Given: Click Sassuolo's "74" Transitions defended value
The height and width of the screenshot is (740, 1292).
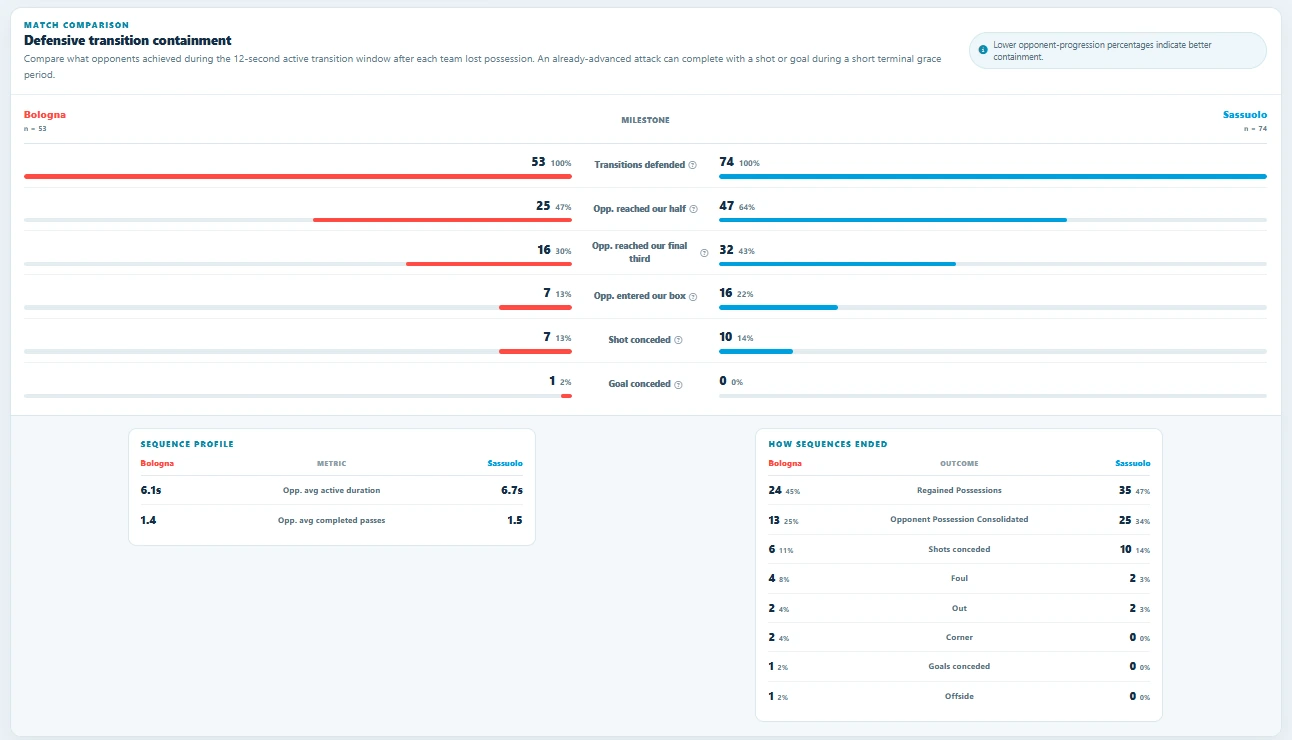Looking at the screenshot, I should [727, 162].
